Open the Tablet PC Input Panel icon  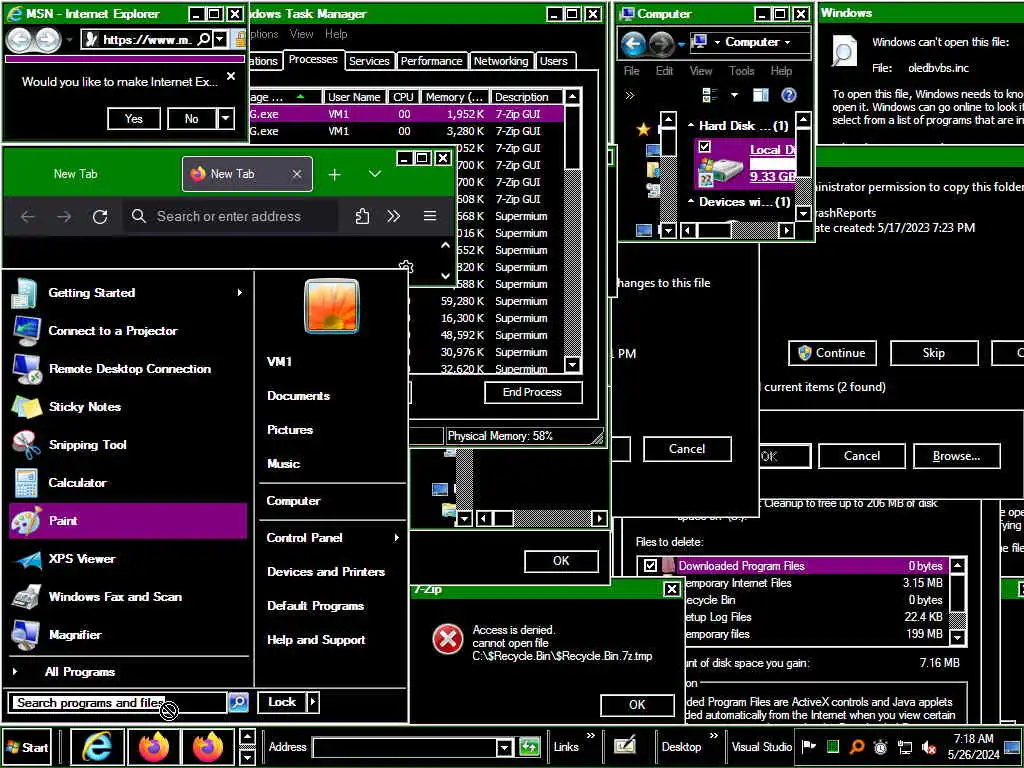625,746
